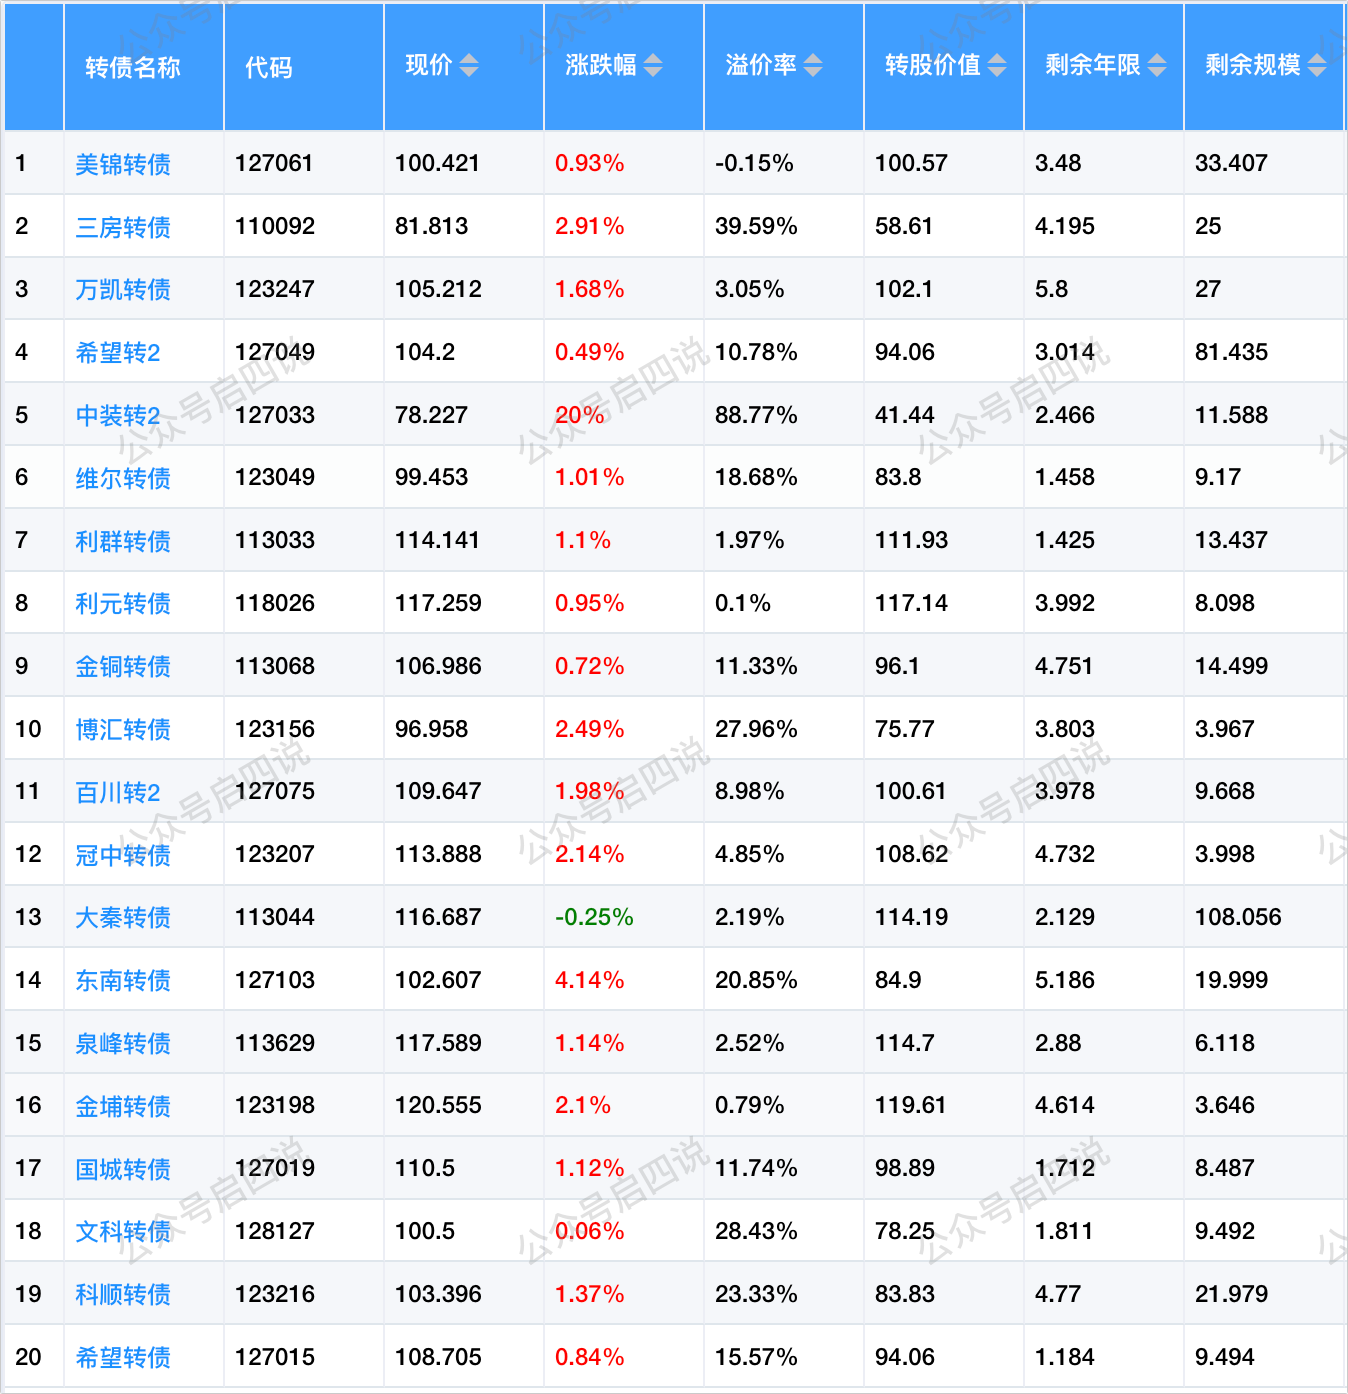Click the 文科转债 bond name
The height and width of the screenshot is (1394, 1348).
pyautogui.click(x=123, y=1231)
